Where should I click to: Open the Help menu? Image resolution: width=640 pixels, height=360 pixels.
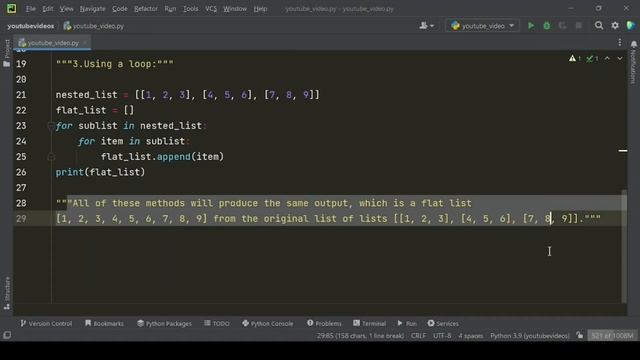click(x=260, y=9)
